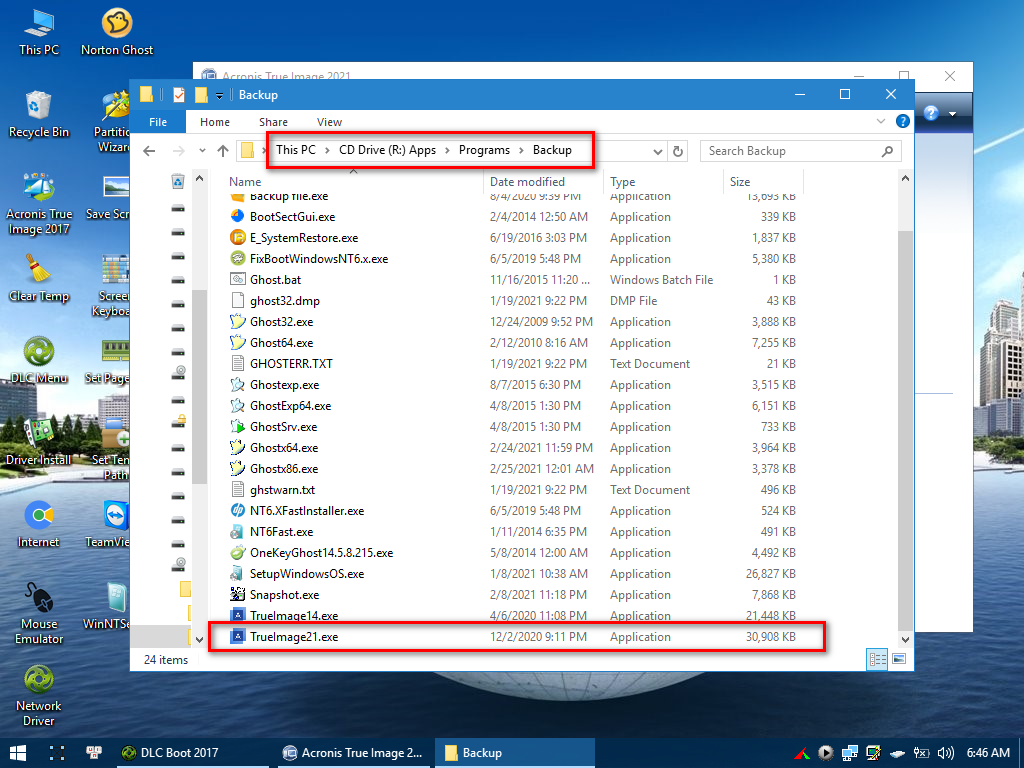Open the View ribbon tab

click(x=329, y=122)
